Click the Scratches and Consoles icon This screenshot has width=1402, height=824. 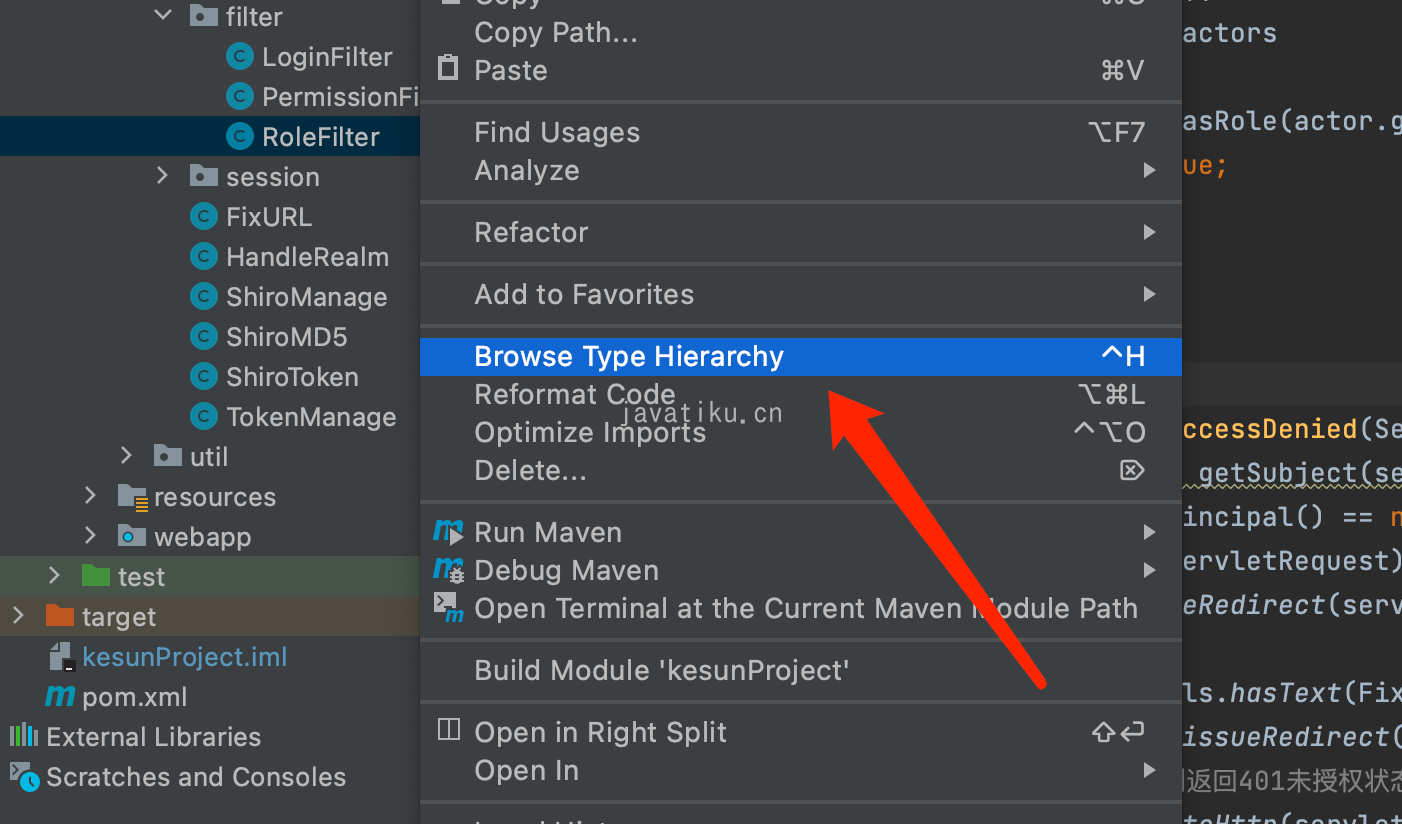coord(24,776)
